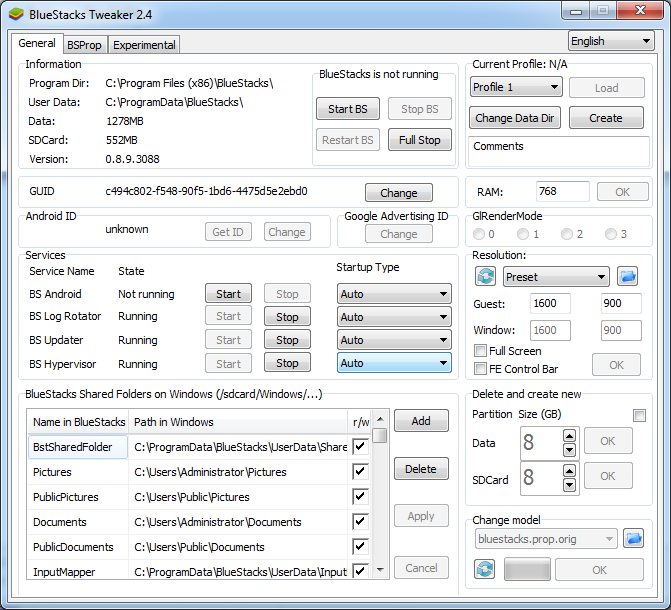The image size is (671, 610).
Task: Select GlRenderMode radio option 0
Action: pyautogui.click(x=478, y=234)
